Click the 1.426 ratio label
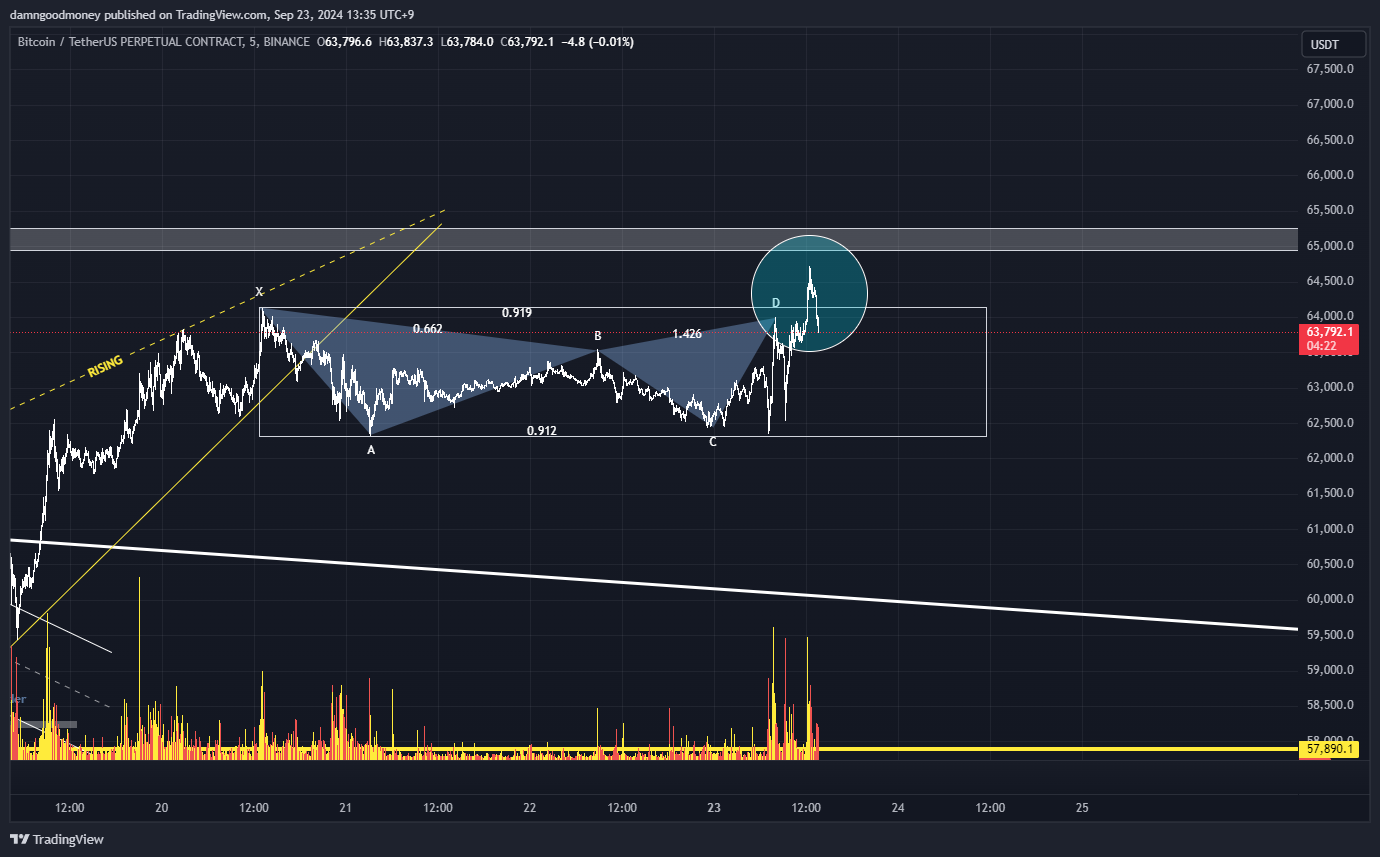 coord(687,333)
